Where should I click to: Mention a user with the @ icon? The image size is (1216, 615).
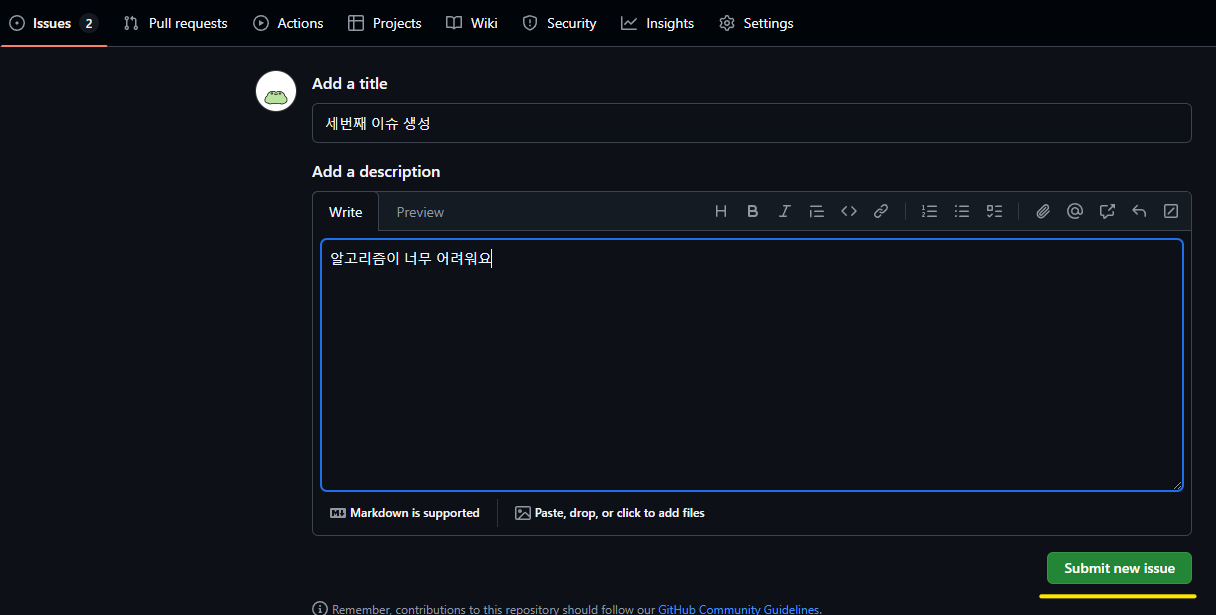1074,211
